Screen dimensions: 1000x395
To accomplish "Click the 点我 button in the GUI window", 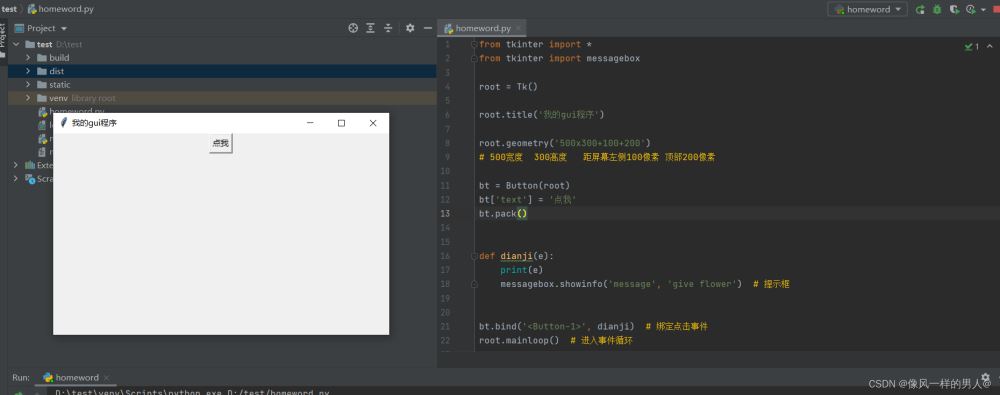I will pos(221,144).
